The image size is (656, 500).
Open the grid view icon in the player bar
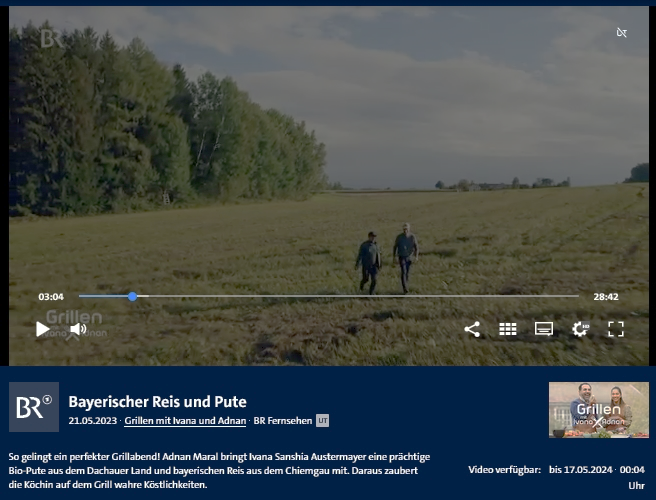coord(508,329)
